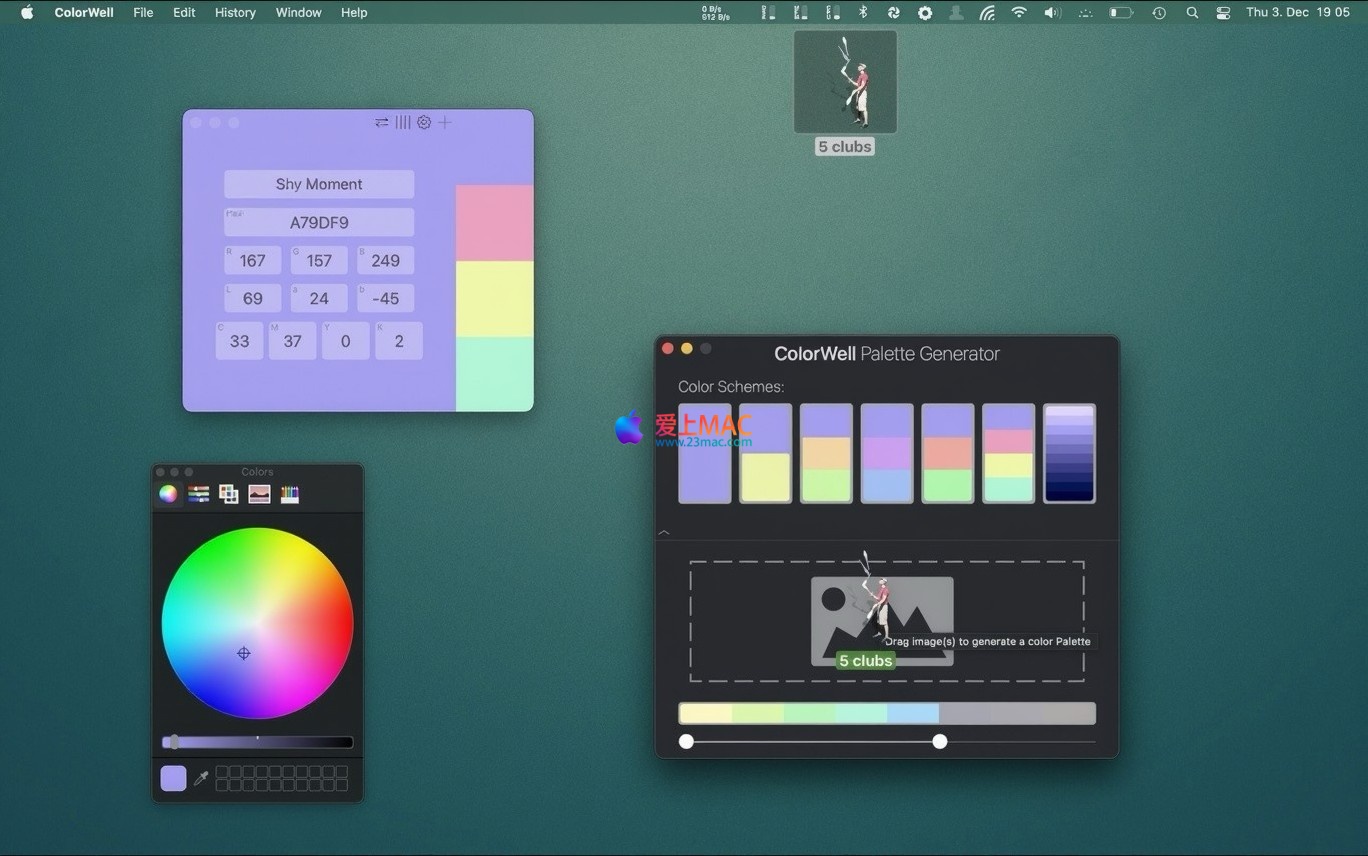The height and width of the screenshot is (856, 1368).
Task: Select the eyedropper color picker tool
Action: click(x=201, y=778)
